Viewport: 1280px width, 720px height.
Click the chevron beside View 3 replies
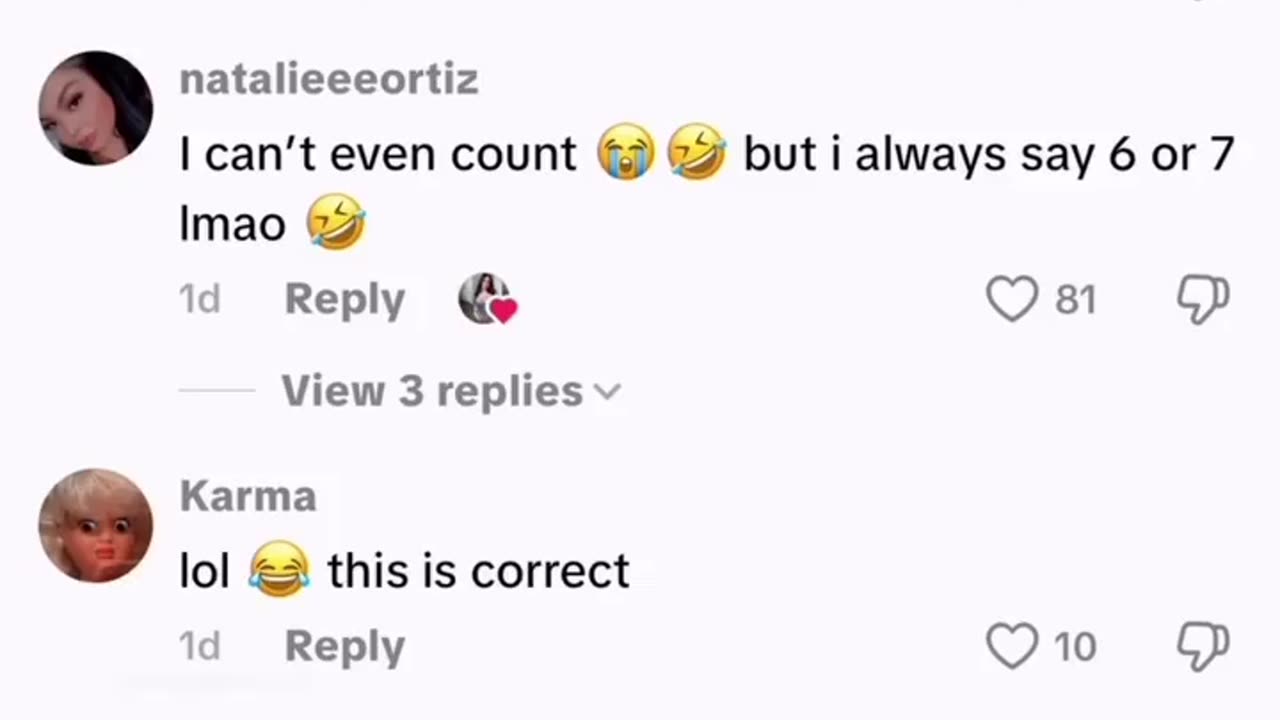pos(607,392)
